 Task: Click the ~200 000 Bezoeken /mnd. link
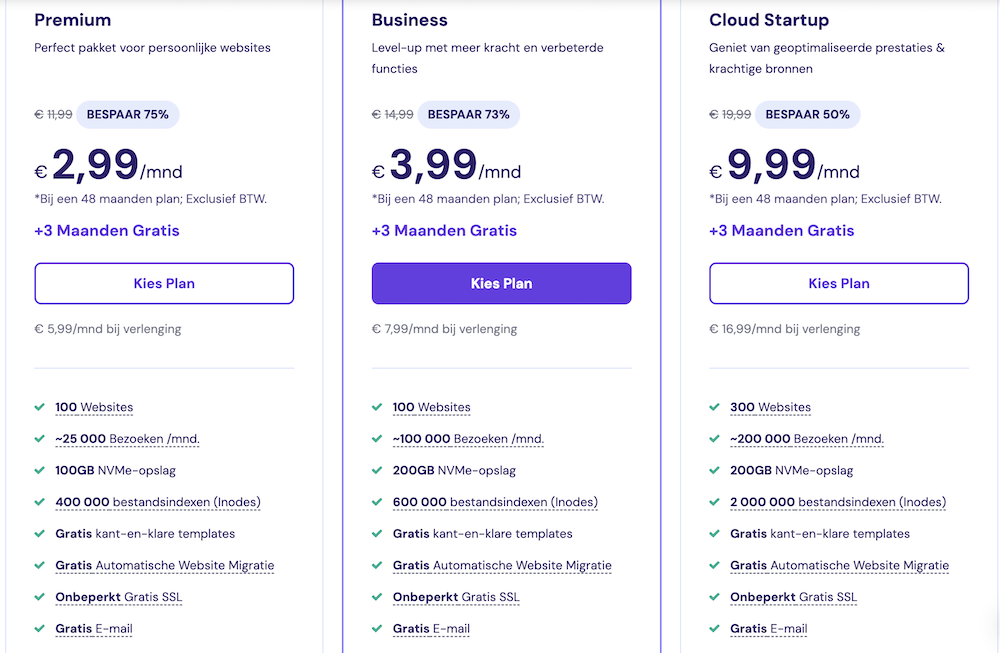(807, 439)
